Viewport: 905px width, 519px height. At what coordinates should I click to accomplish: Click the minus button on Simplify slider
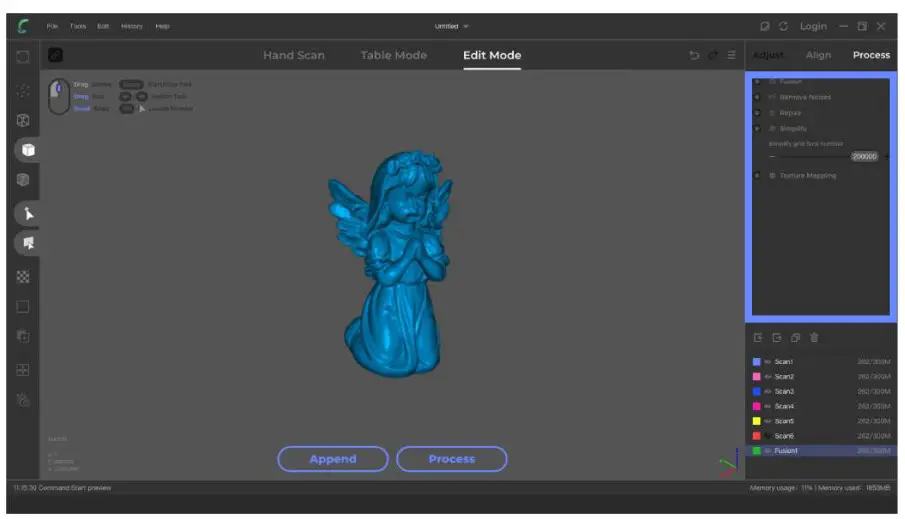tap(772, 156)
